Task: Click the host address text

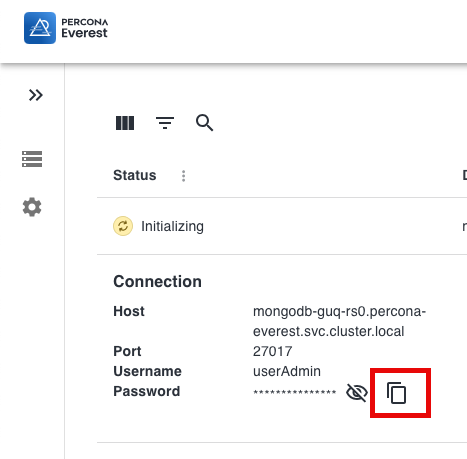Action: [x=339, y=321]
